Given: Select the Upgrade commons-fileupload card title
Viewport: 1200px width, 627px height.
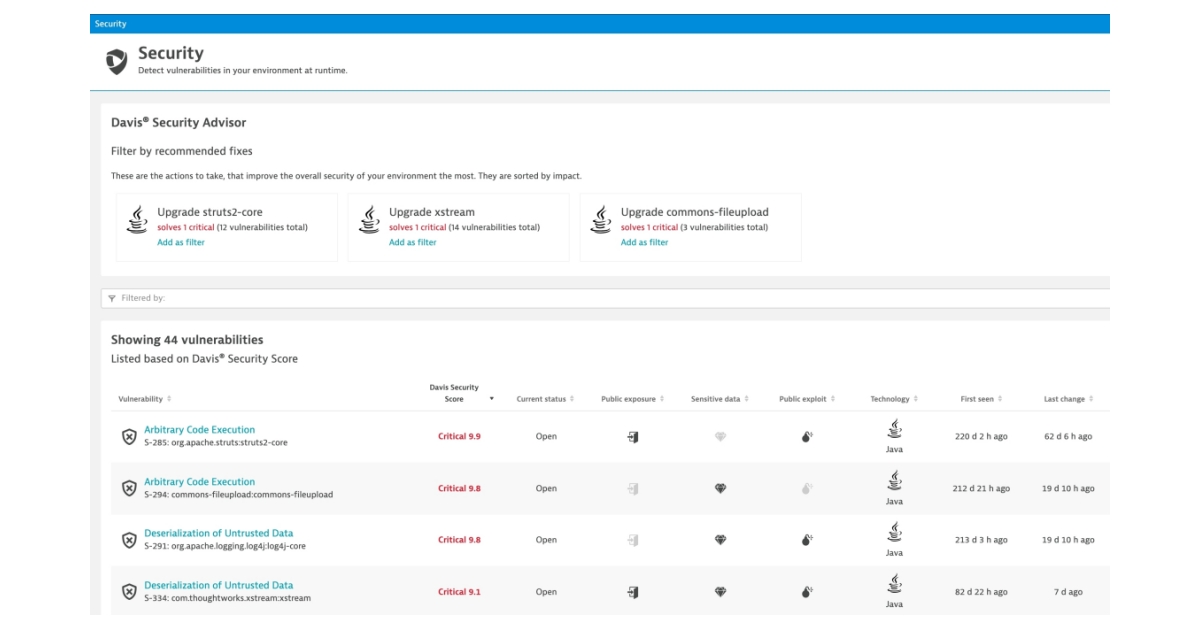Looking at the screenshot, I should pos(695,212).
